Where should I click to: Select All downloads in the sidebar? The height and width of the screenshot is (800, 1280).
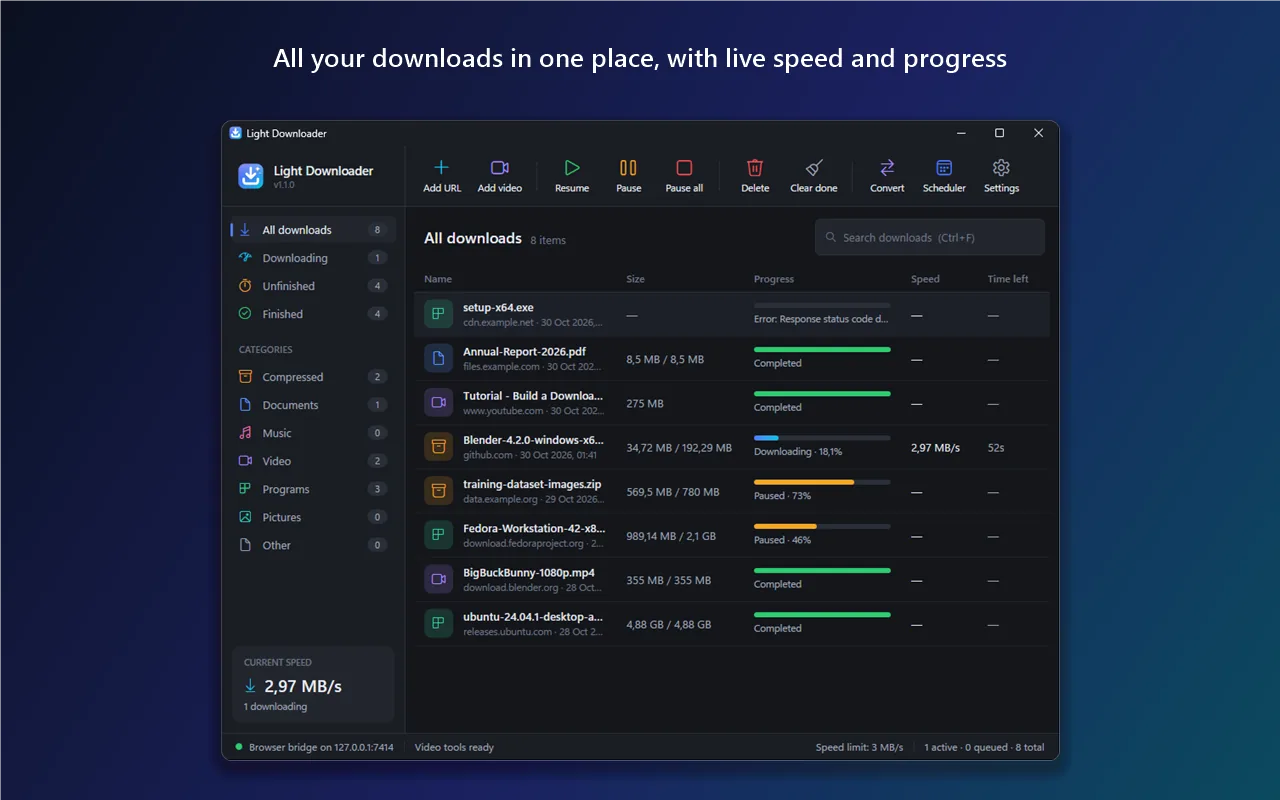[x=313, y=230]
